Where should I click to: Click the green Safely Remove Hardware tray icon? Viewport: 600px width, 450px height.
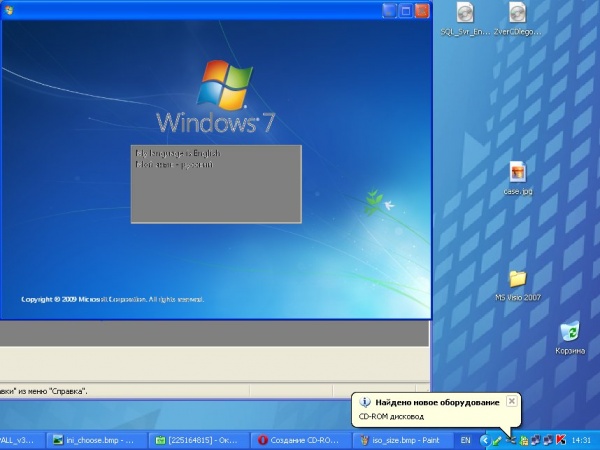497,440
